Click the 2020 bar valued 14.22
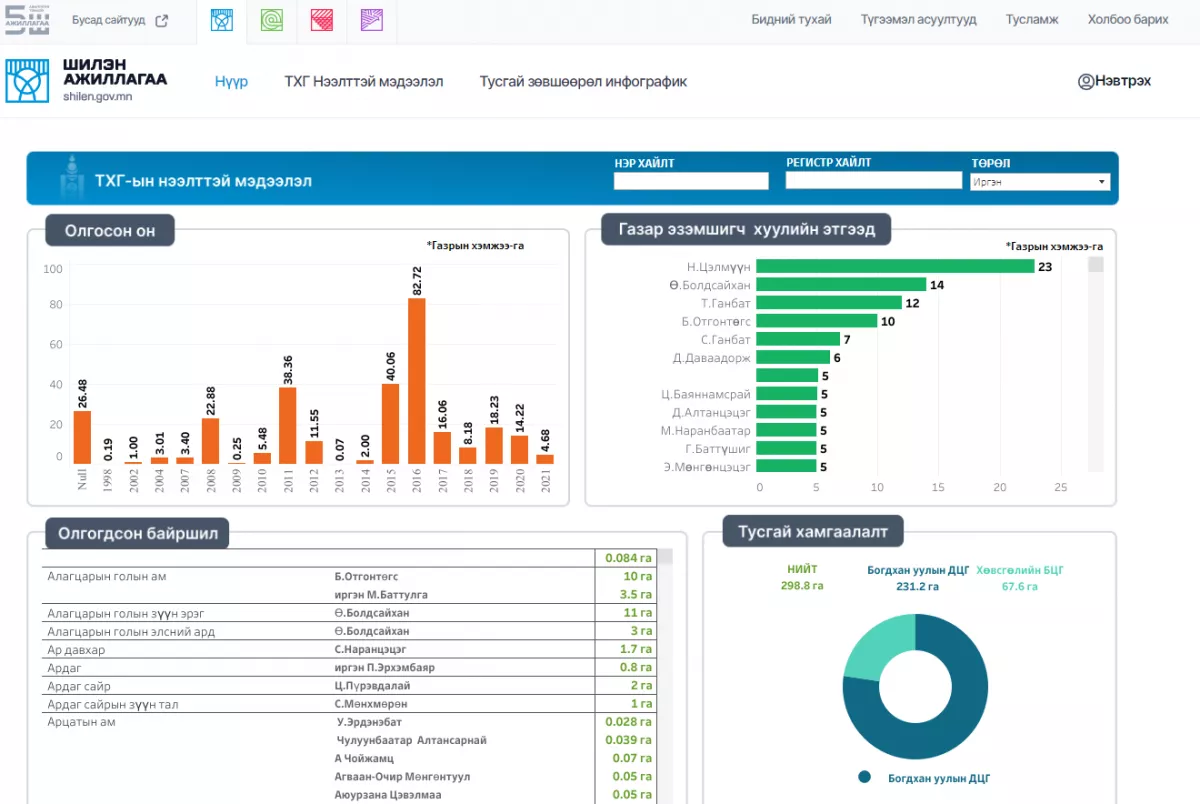The height and width of the screenshot is (804, 1200). coord(519,450)
